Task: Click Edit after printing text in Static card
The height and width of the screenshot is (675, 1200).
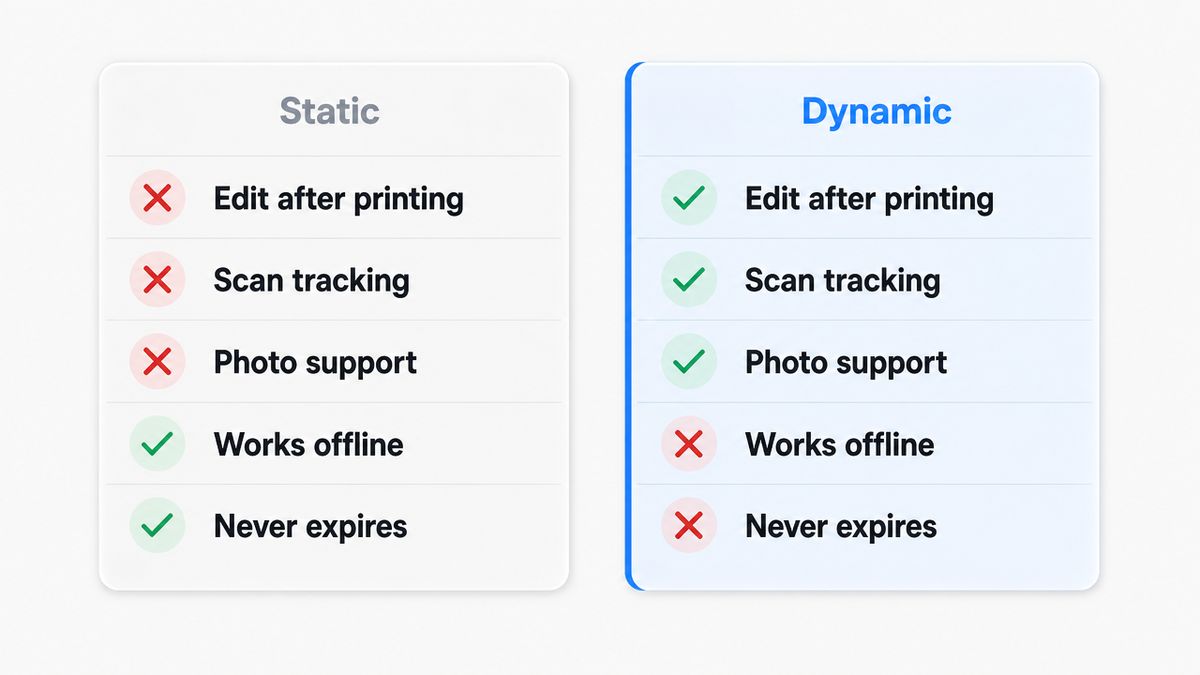Action: point(339,199)
